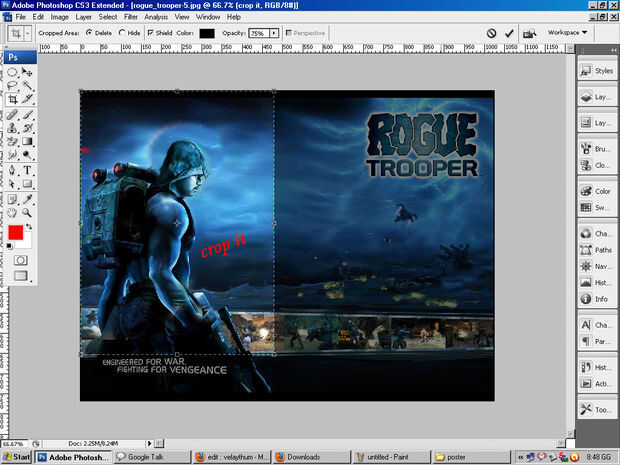This screenshot has width=620, height=465.
Task: Swap foreground and background colors
Action: click(x=29, y=227)
